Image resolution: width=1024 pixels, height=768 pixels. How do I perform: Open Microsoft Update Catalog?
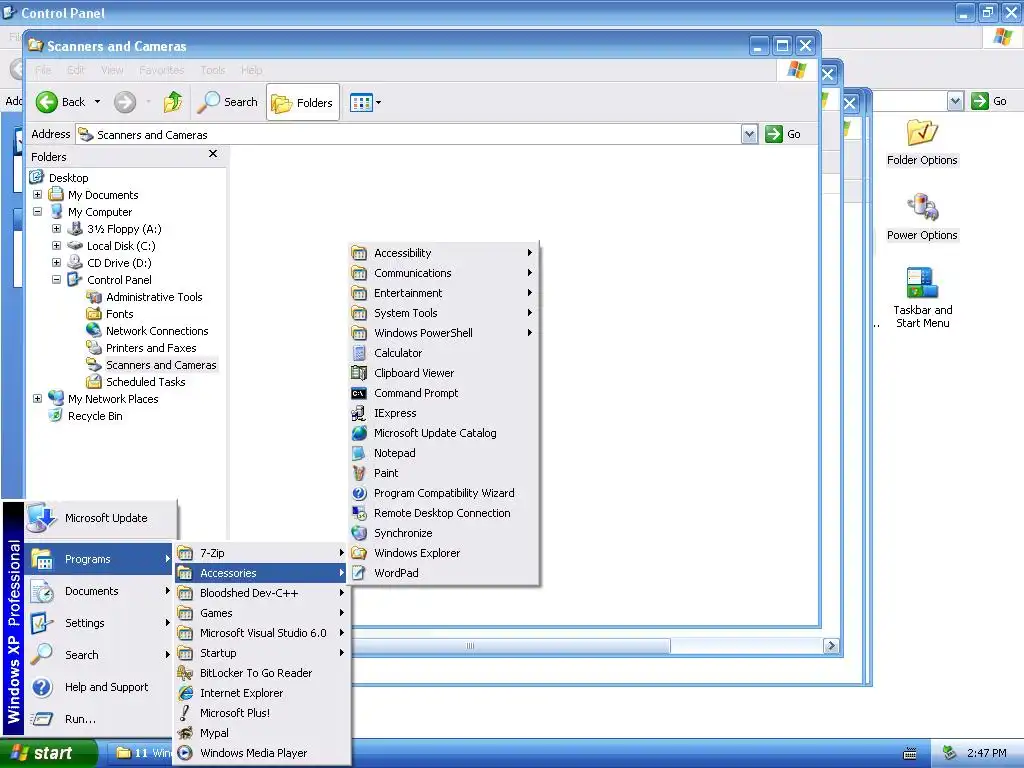(x=444, y=433)
